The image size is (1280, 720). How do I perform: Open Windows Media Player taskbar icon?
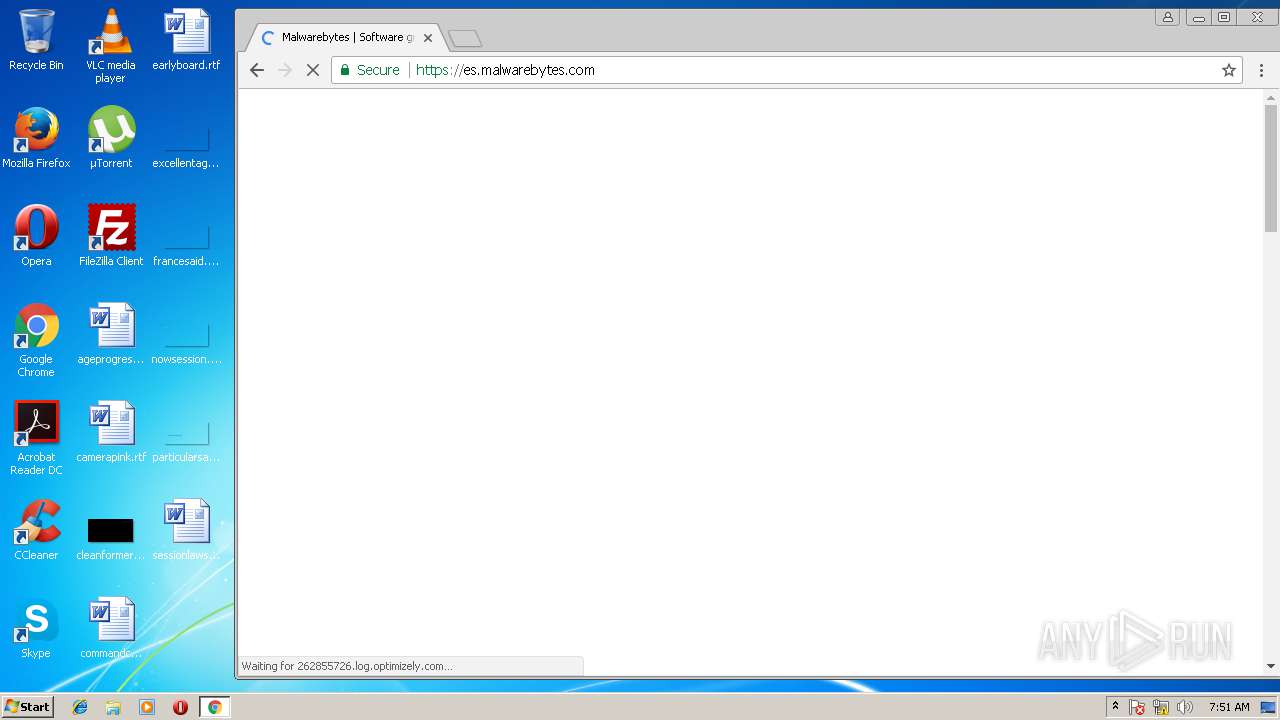click(147, 707)
